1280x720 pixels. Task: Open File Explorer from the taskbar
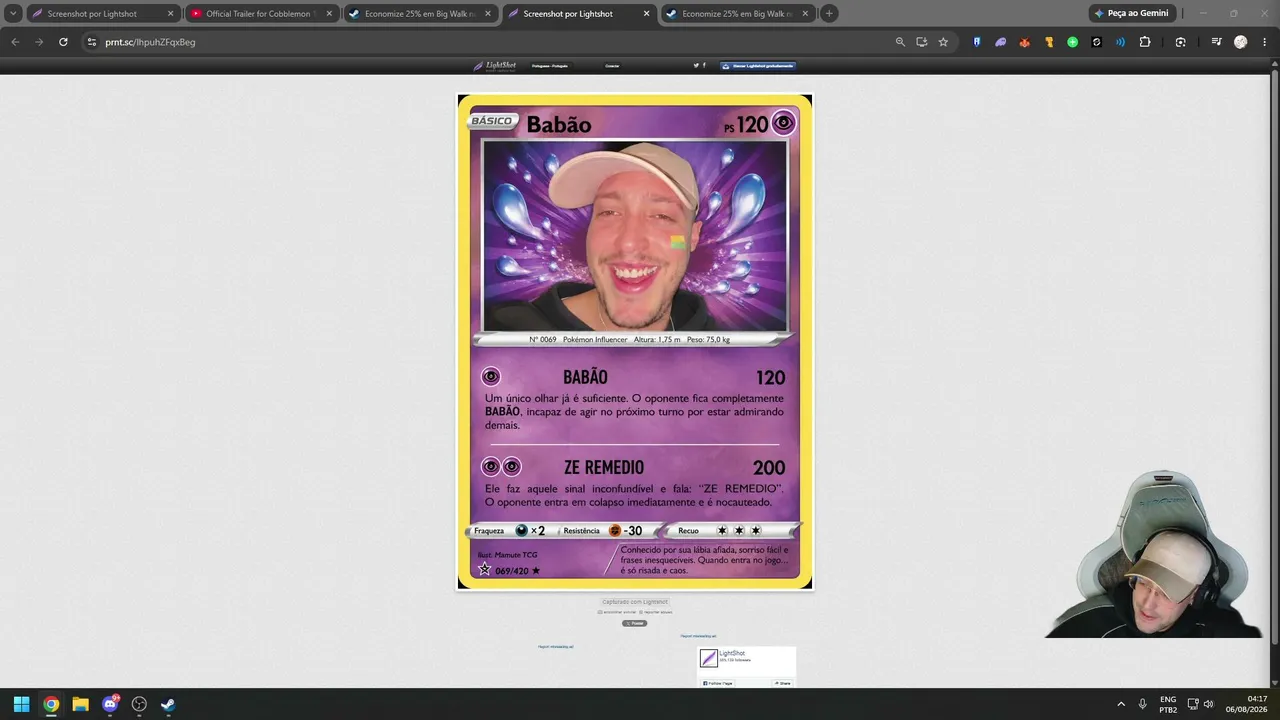[80, 704]
